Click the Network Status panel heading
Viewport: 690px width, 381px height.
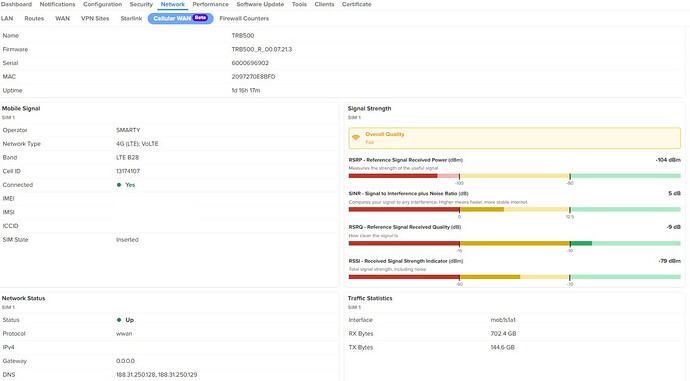23,298
